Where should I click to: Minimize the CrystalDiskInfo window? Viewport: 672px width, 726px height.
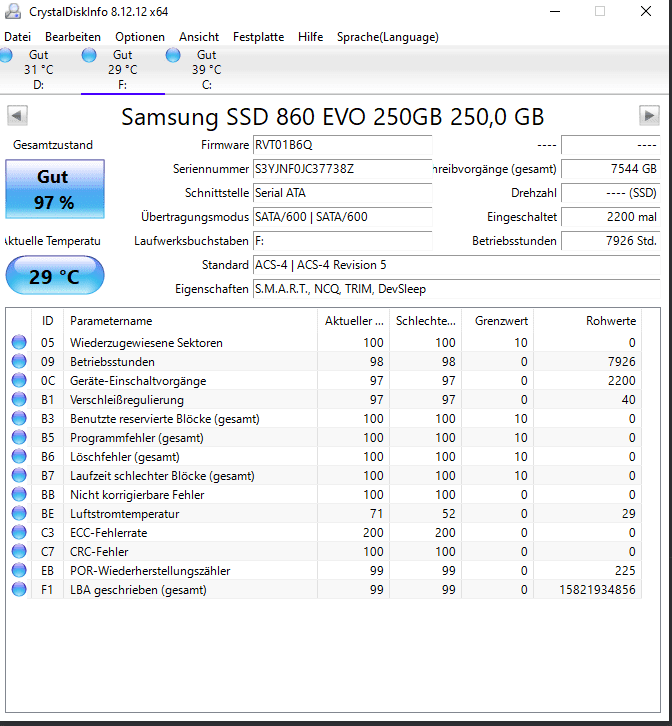555,11
